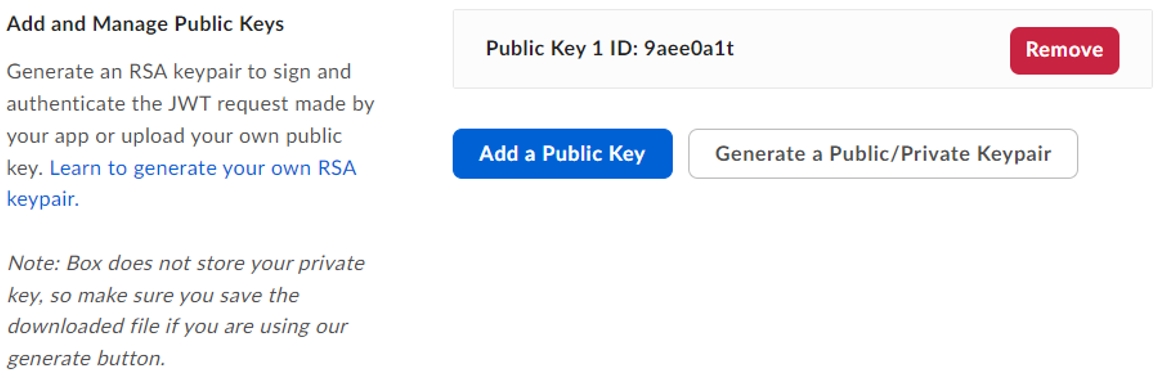Open Learn to generate your own RSA link
Viewport: 1157px width, 385px height.
click(x=203, y=168)
